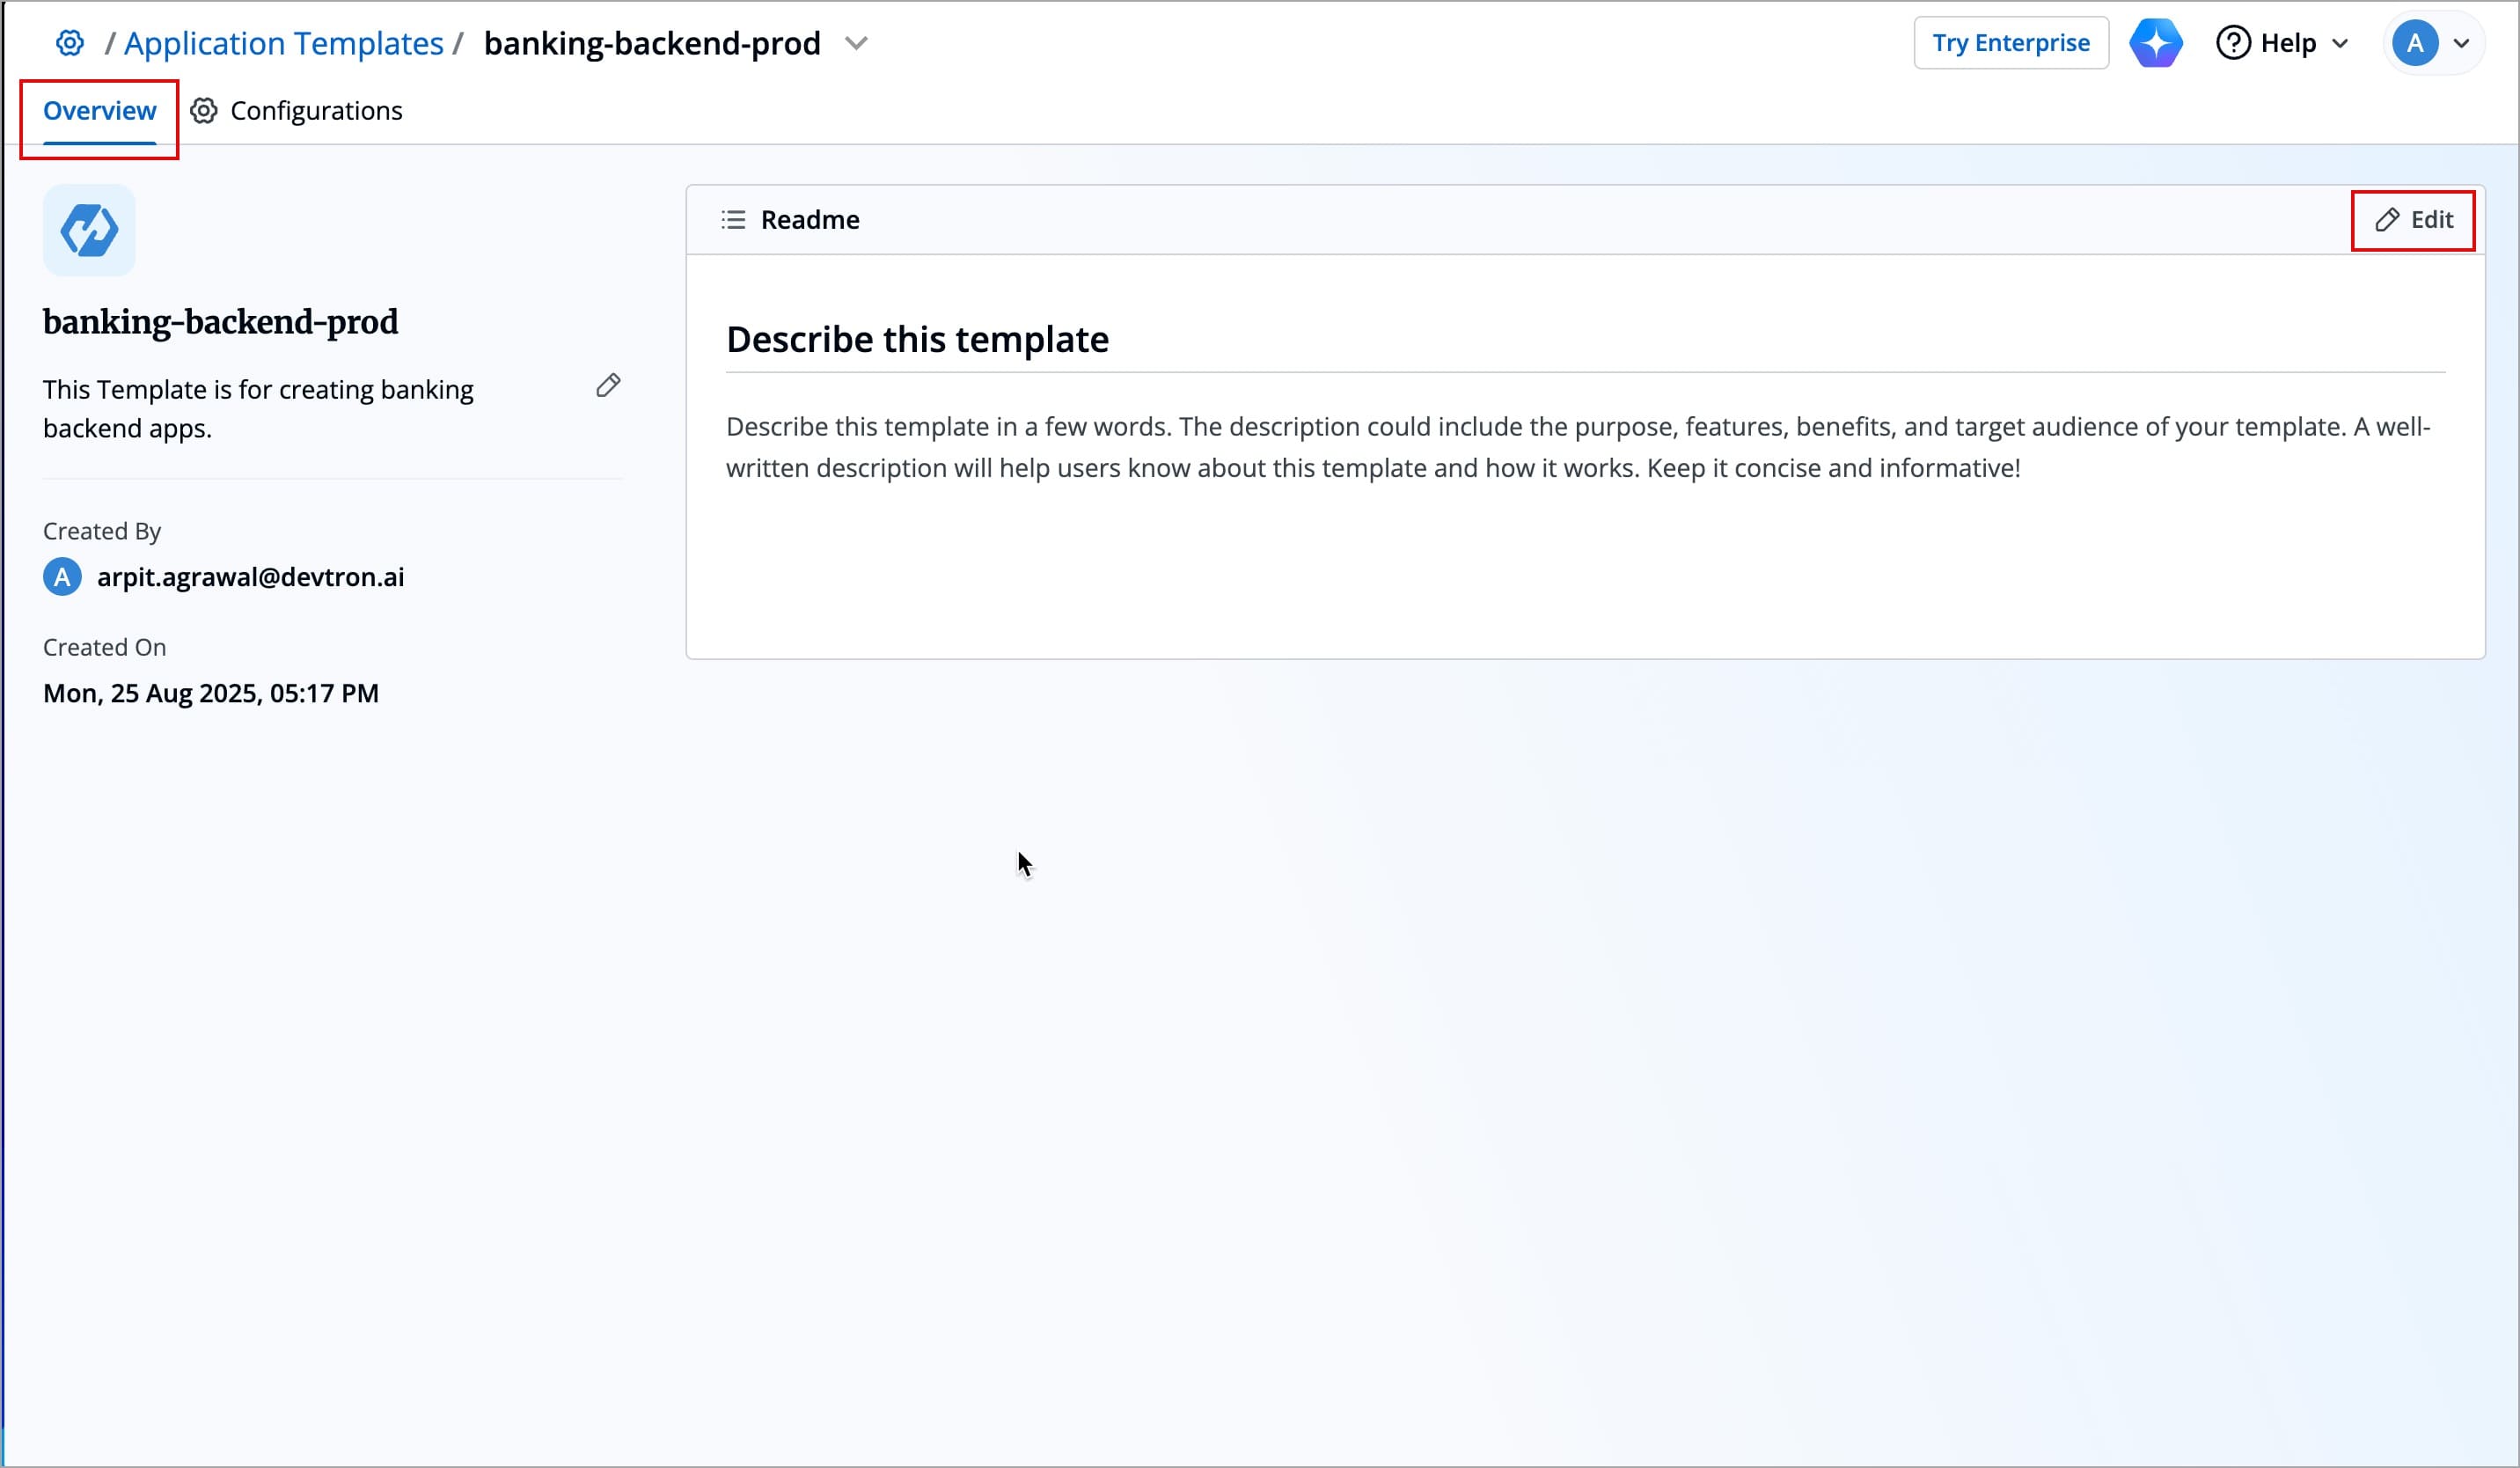Click the Help question mark icon
This screenshot has height=1468, width=2520.
[2235, 42]
